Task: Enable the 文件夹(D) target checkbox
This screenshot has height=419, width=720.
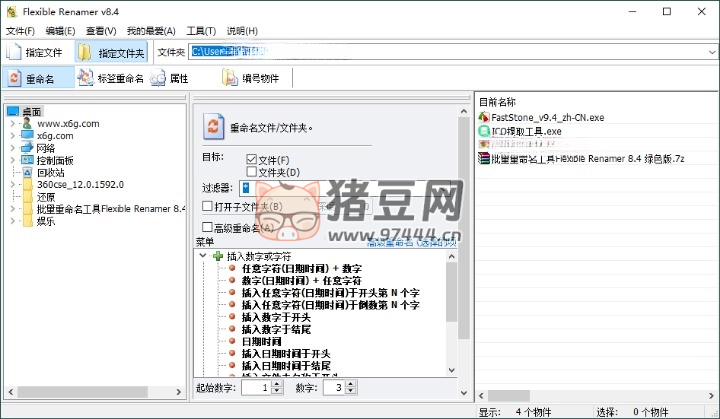Action: click(x=252, y=172)
